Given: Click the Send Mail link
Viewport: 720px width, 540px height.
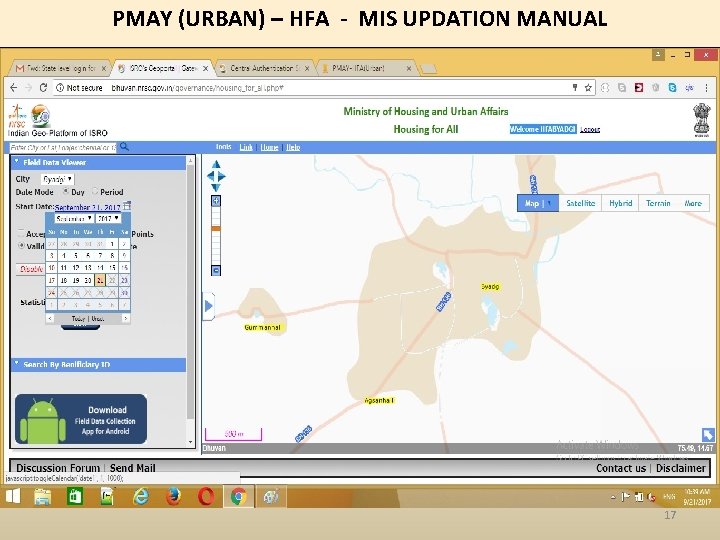Looking at the screenshot, I should point(132,468).
